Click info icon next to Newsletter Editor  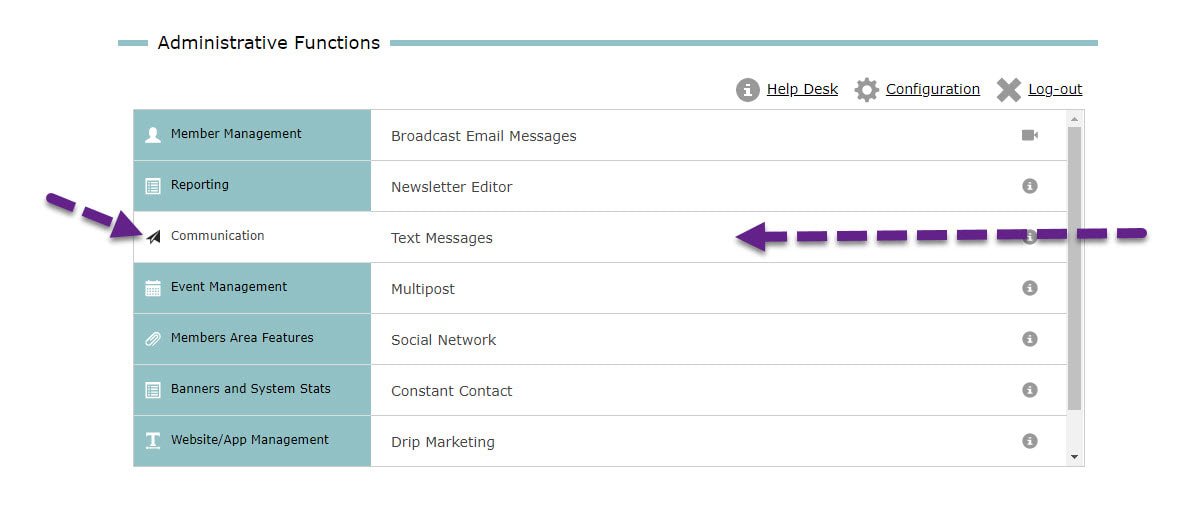point(1030,186)
